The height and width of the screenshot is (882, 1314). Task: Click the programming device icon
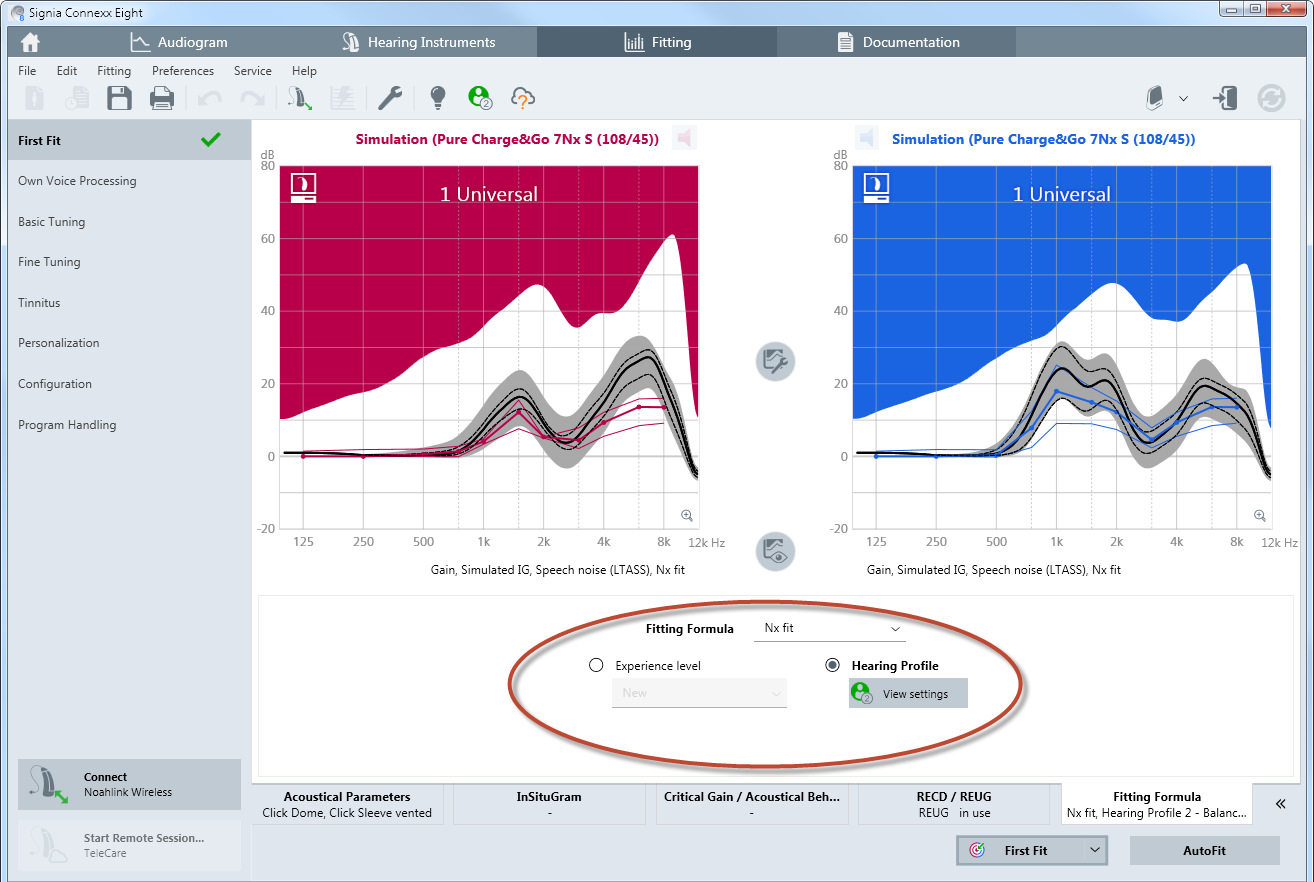click(1155, 98)
